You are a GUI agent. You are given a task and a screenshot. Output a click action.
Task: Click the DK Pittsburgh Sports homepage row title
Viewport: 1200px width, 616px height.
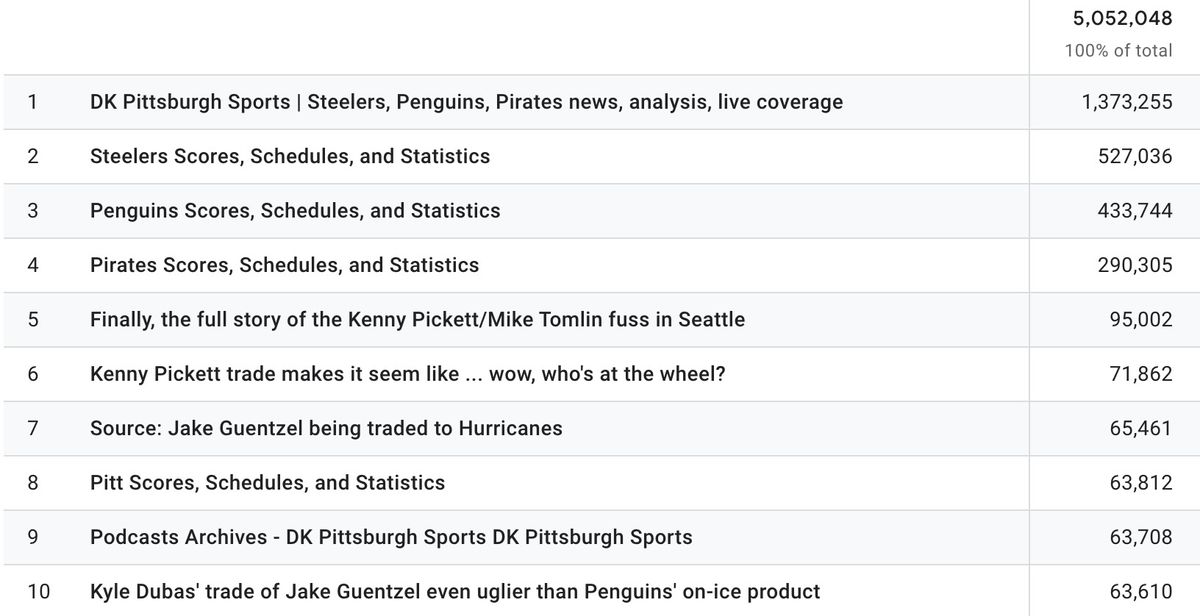click(x=466, y=102)
